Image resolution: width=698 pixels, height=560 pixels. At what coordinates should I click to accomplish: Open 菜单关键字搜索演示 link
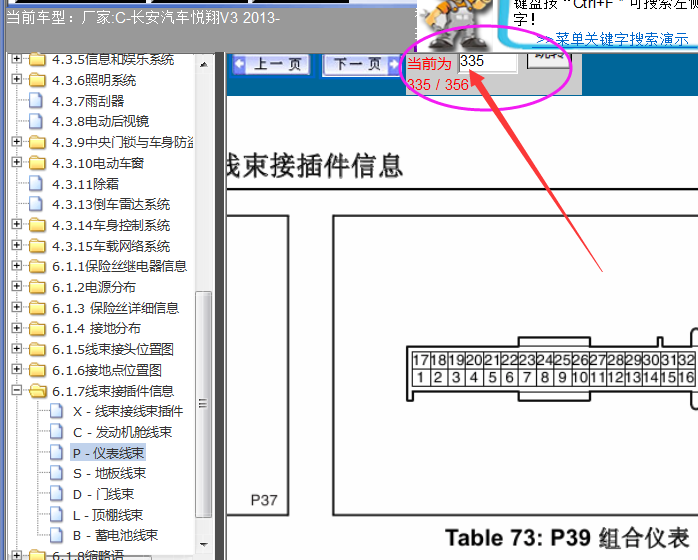612,40
